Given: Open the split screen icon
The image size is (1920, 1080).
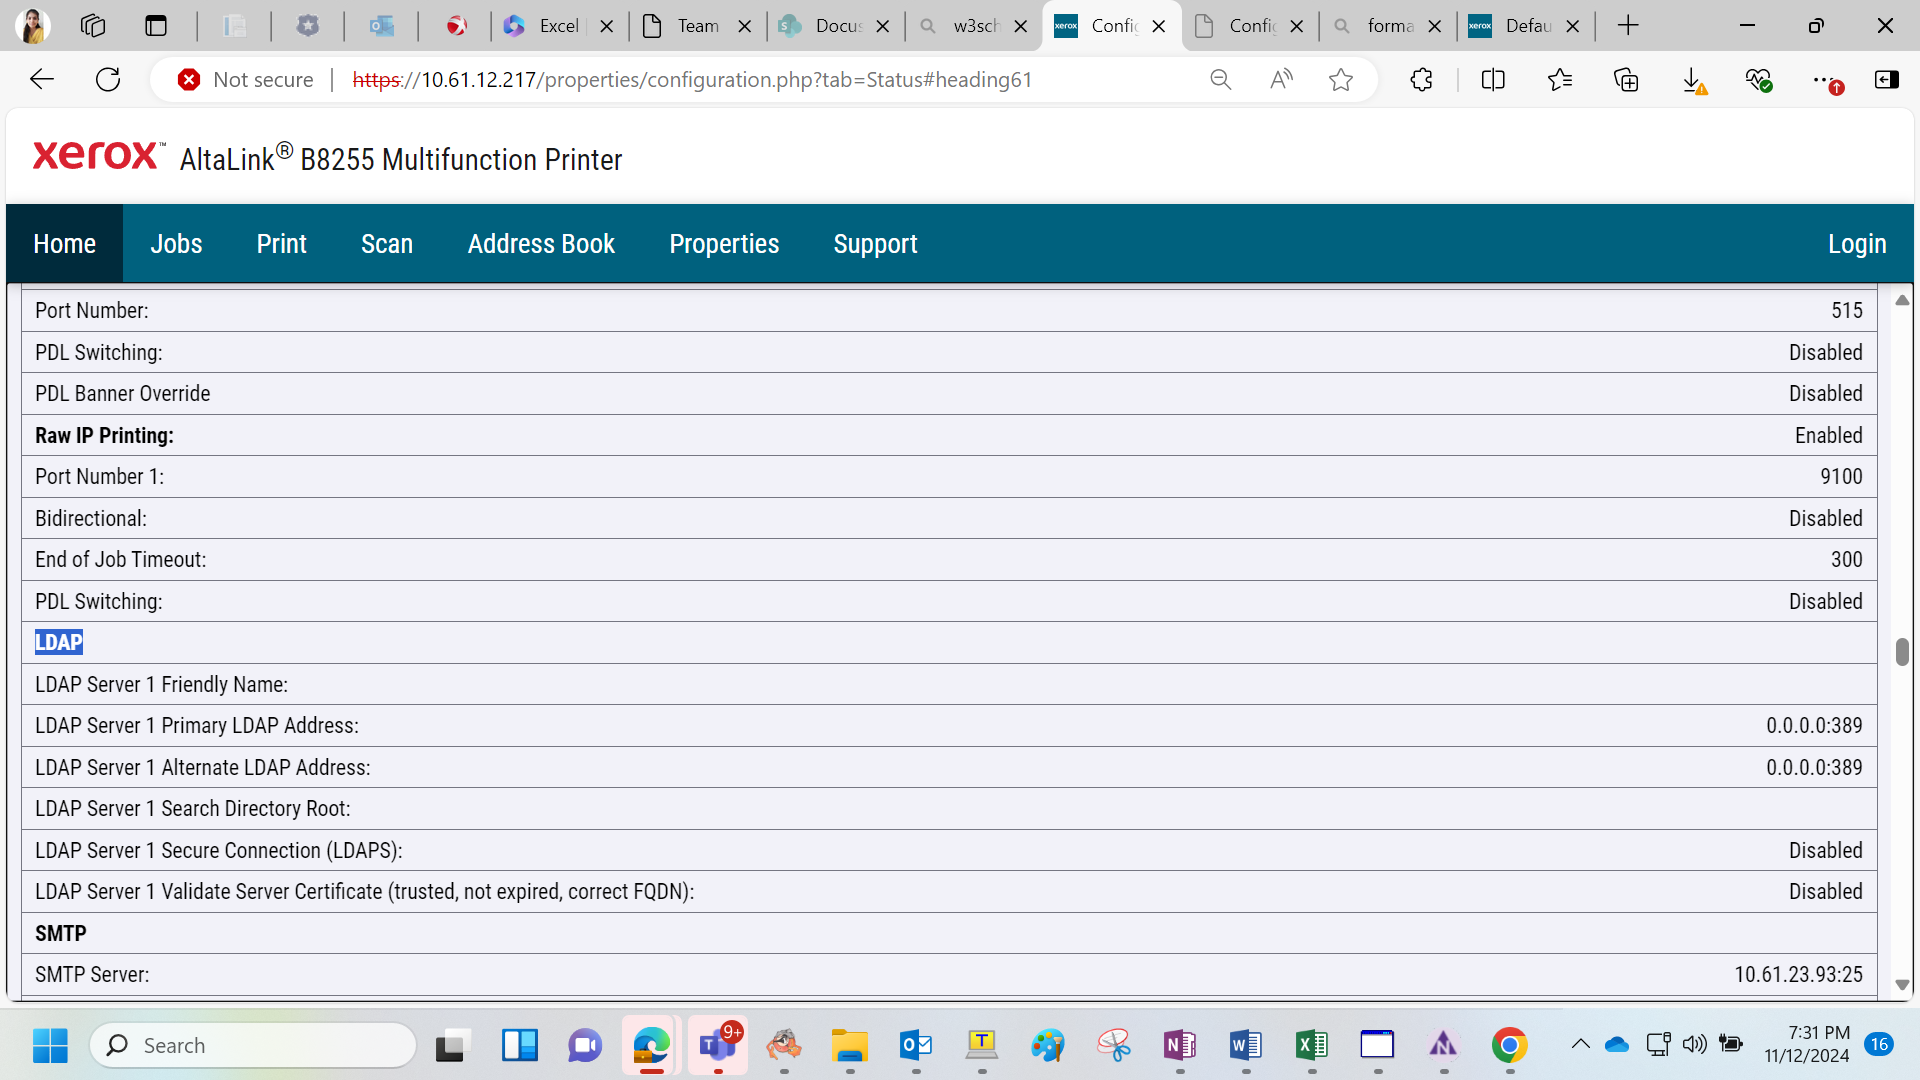Looking at the screenshot, I should pos(1493,80).
